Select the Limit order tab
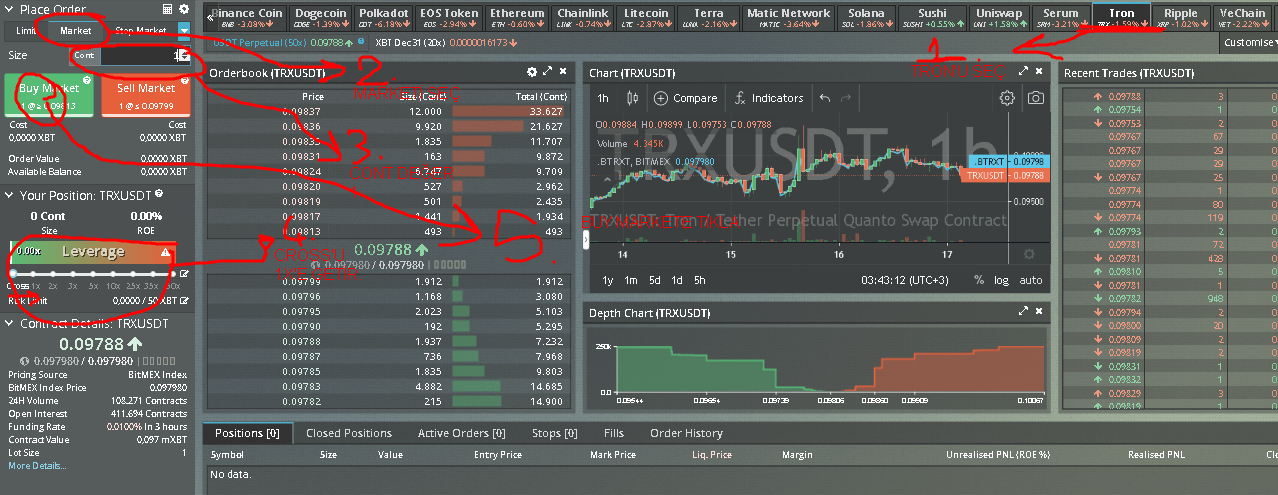This screenshot has height=495, width=1278. [x=25, y=31]
